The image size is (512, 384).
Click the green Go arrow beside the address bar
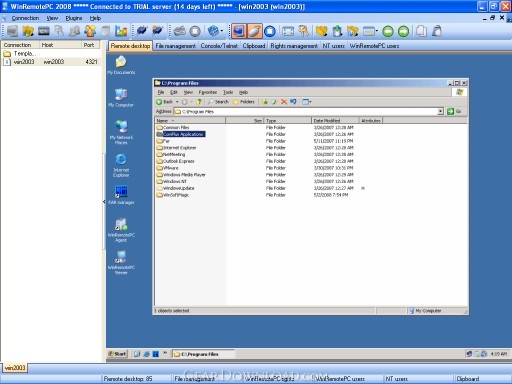(450, 111)
